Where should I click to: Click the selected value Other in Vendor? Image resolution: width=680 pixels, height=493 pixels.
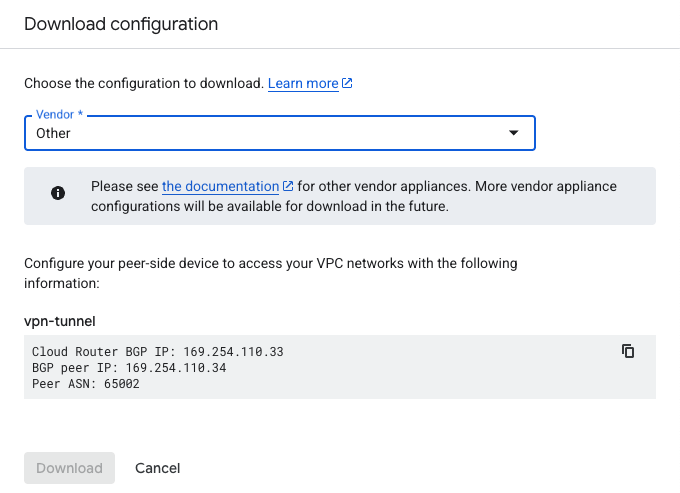click(54, 133)
